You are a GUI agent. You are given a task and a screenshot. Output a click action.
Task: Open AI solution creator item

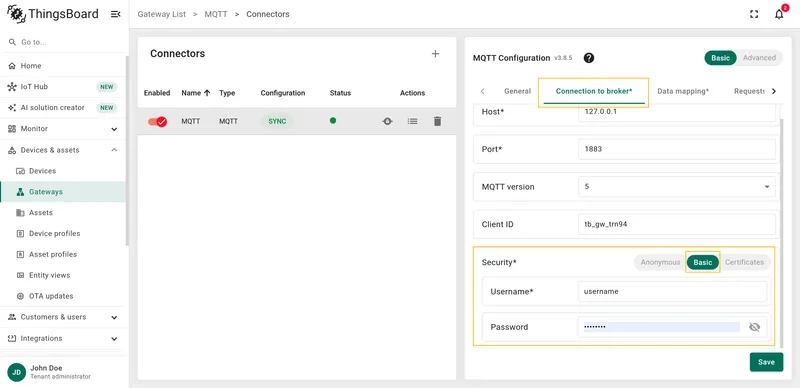62,108
